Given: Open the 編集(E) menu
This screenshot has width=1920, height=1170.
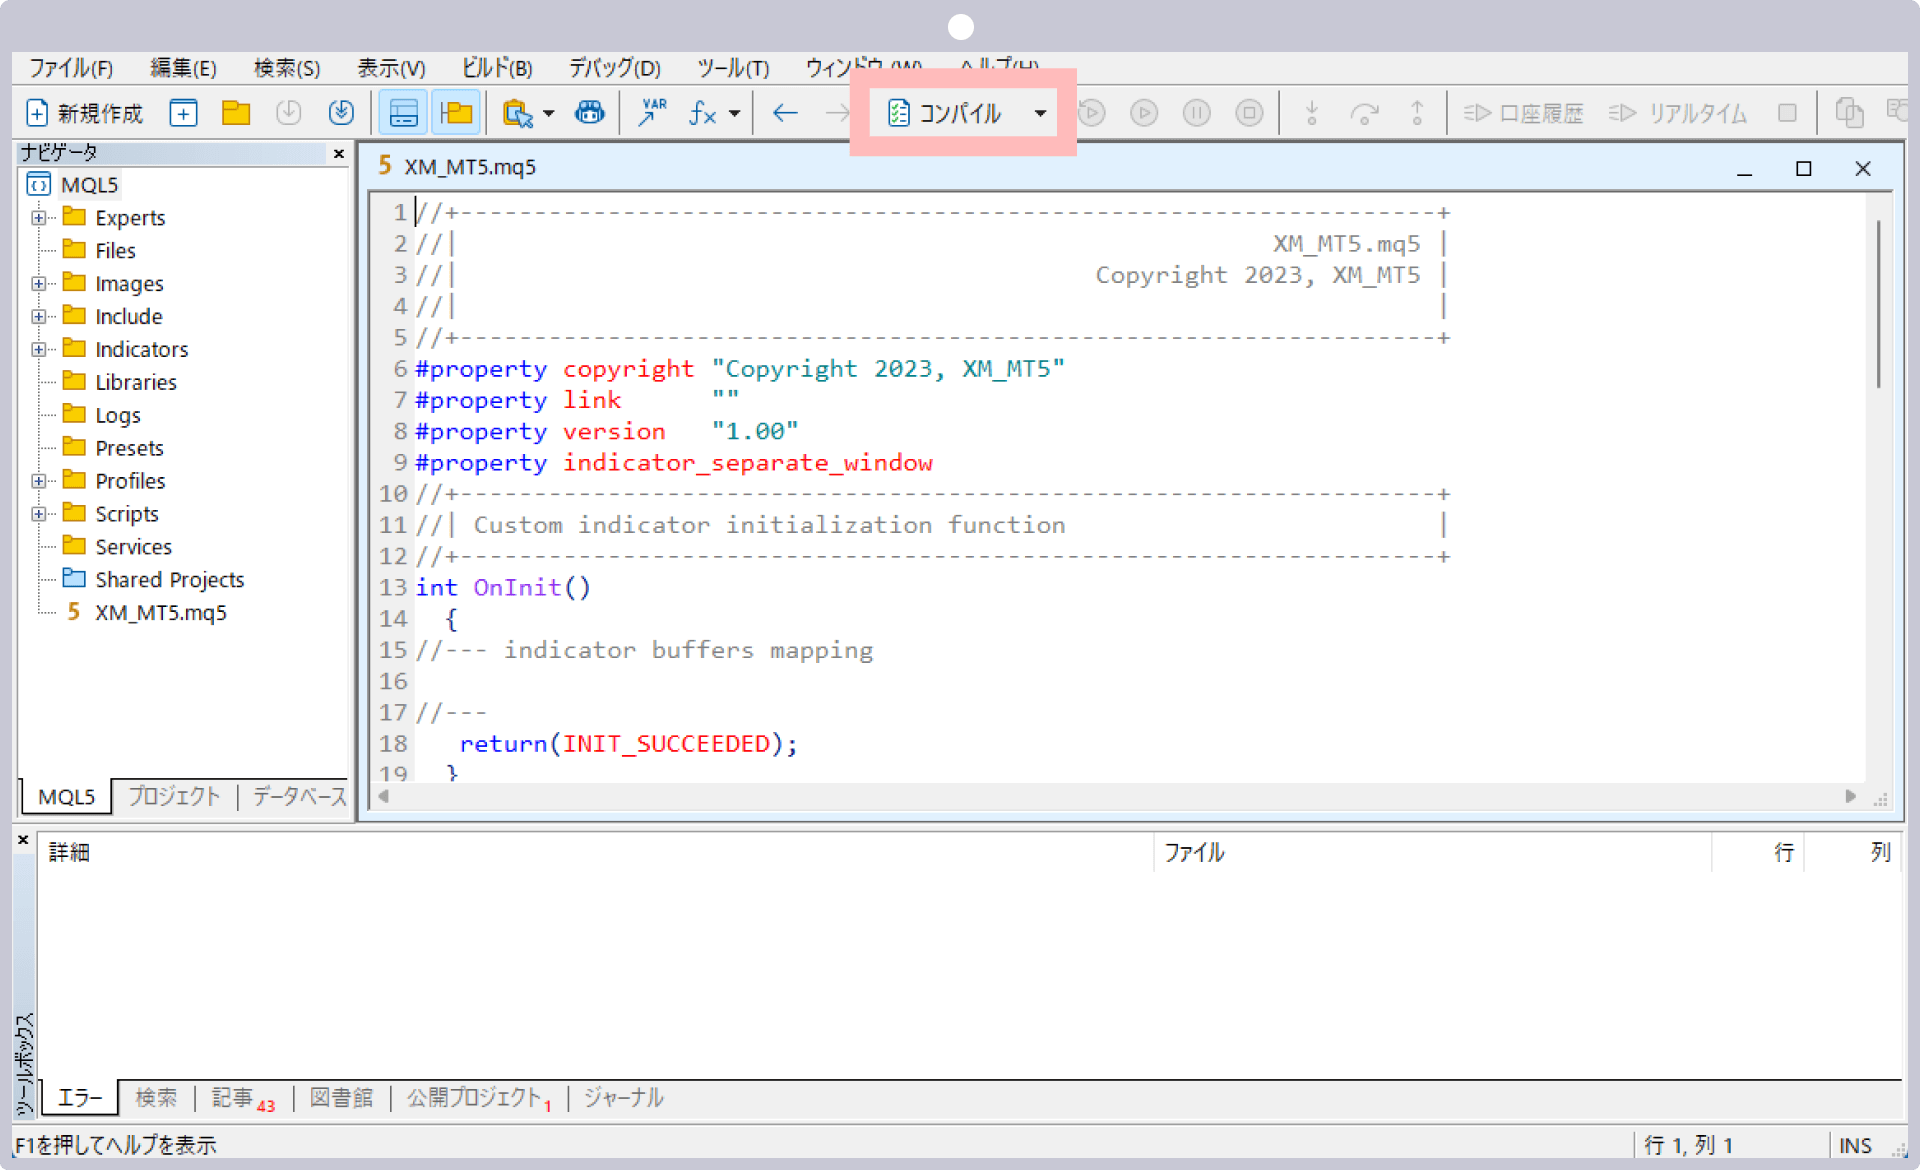Looking at the screenshot, I should click(183, 68).
